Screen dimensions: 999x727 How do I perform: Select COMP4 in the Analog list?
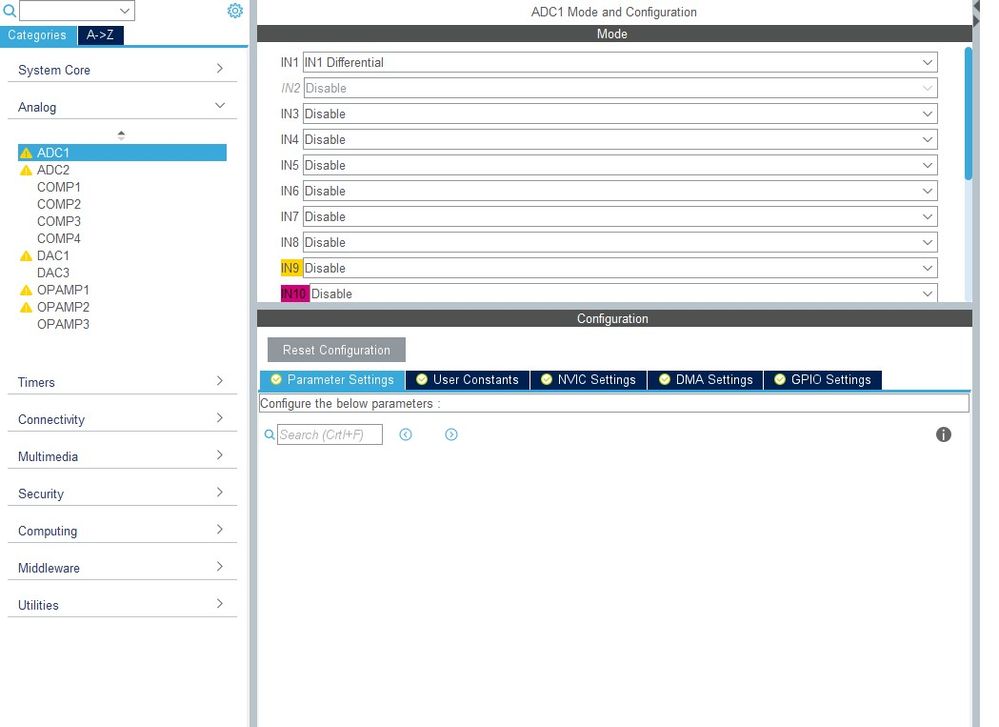[59, 238]
